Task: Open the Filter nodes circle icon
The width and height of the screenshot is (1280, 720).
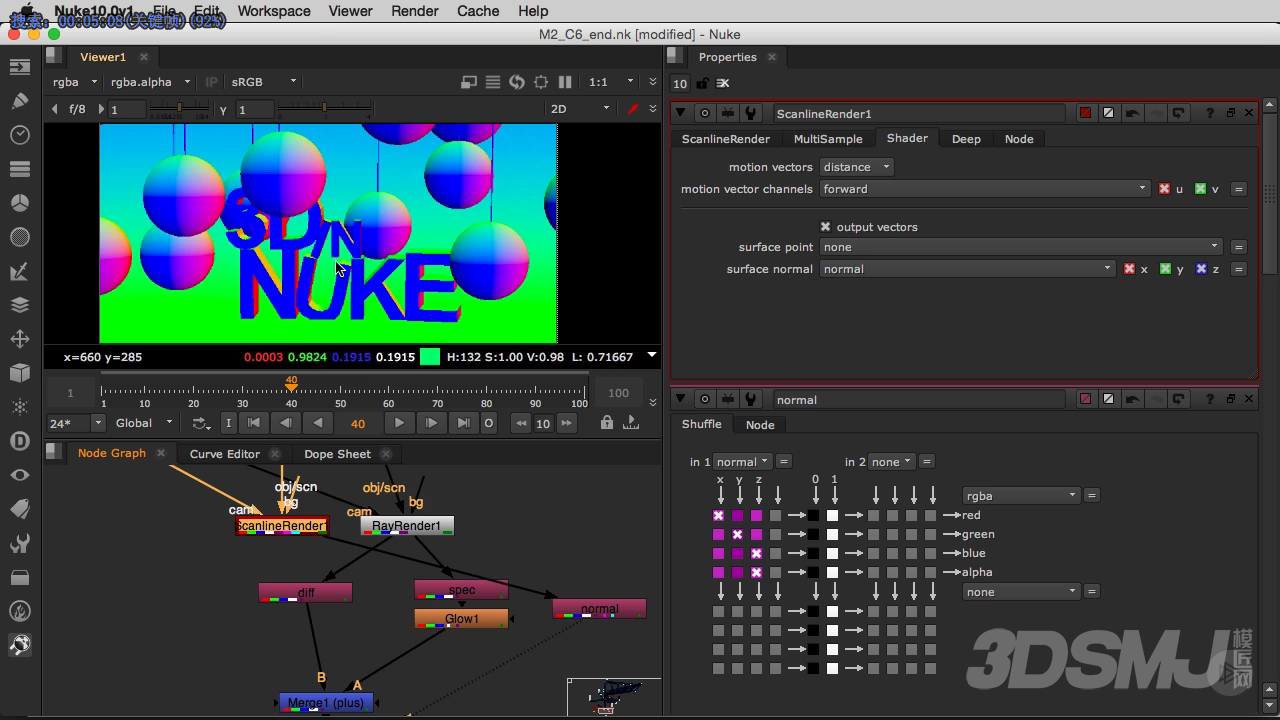Action: pos(19,237)
